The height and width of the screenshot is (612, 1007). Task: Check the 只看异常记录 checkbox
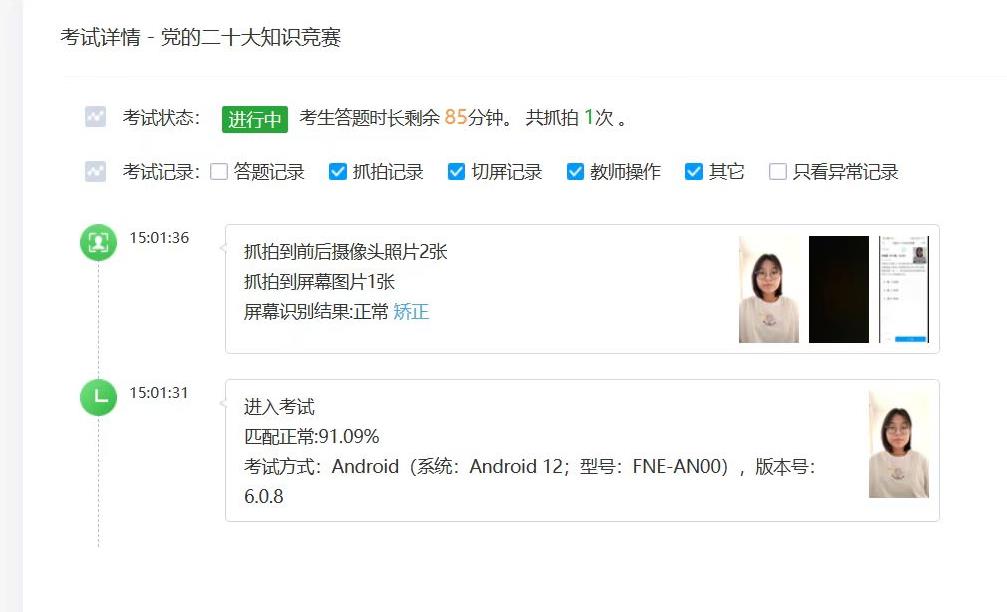click(778, 171)
